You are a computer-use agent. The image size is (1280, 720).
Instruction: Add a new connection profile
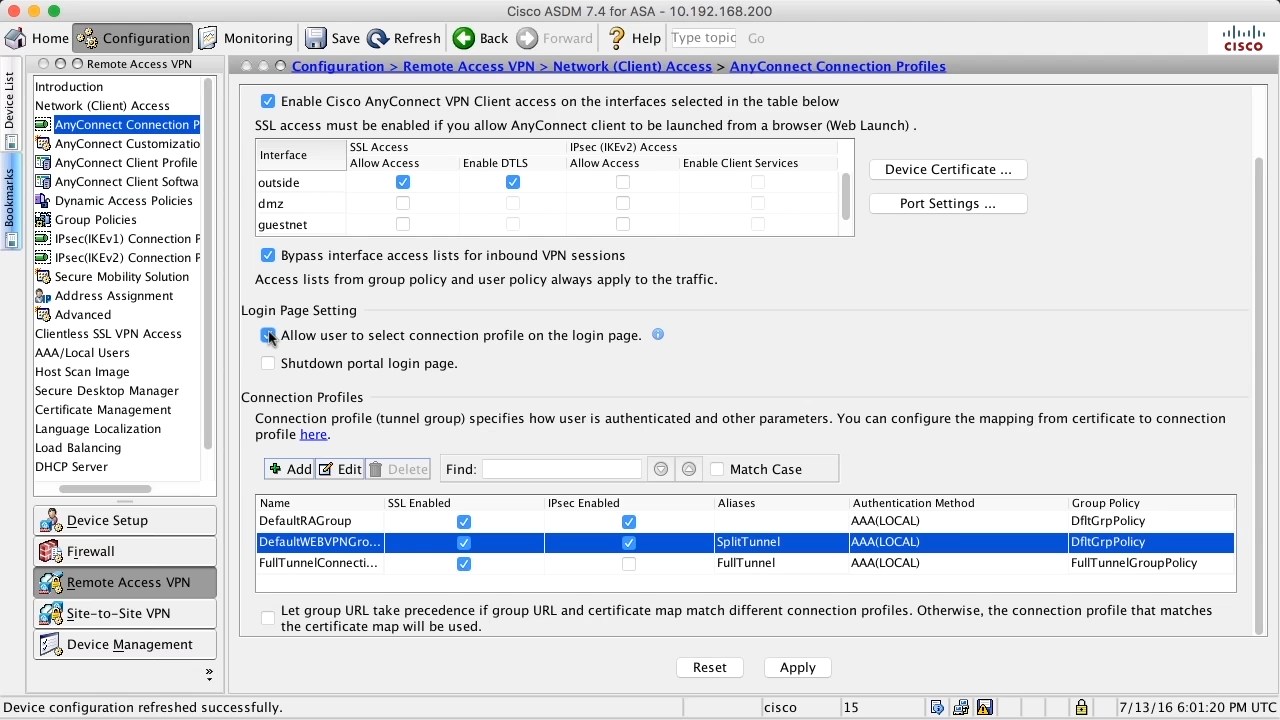point(290,469)
